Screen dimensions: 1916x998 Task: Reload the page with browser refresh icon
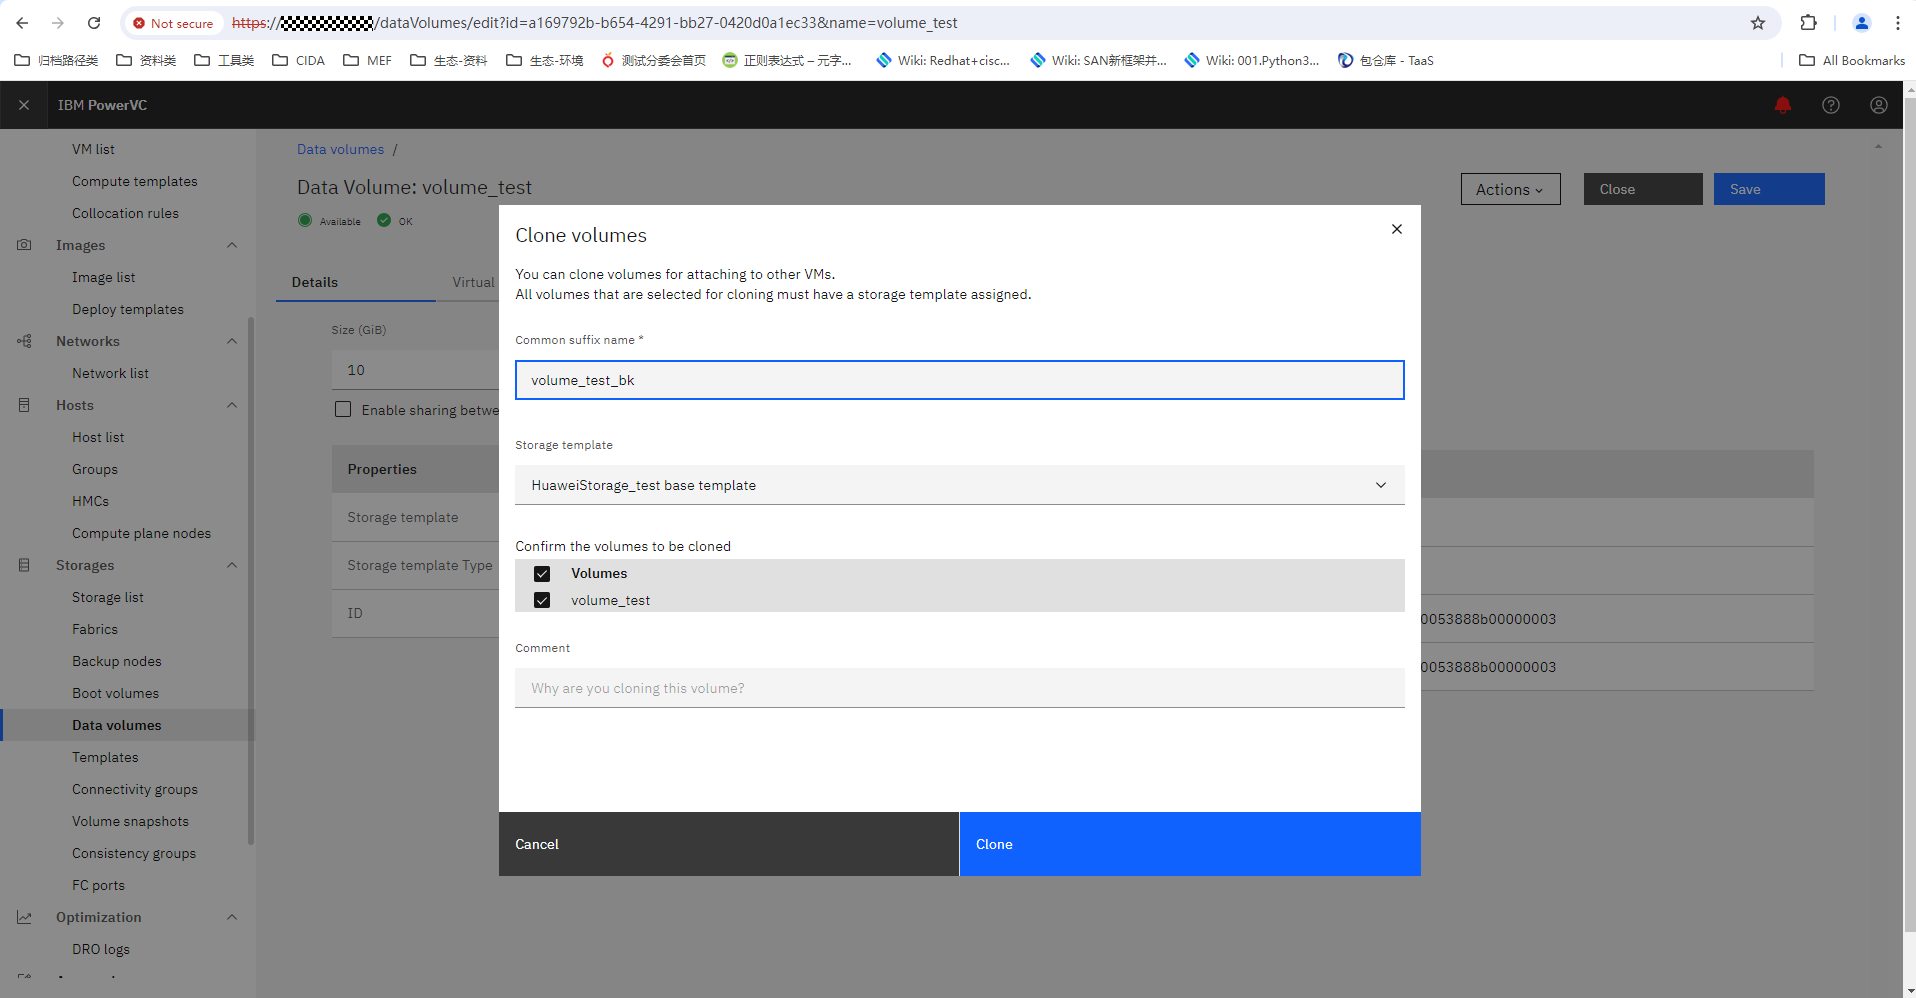pos(94,23)
